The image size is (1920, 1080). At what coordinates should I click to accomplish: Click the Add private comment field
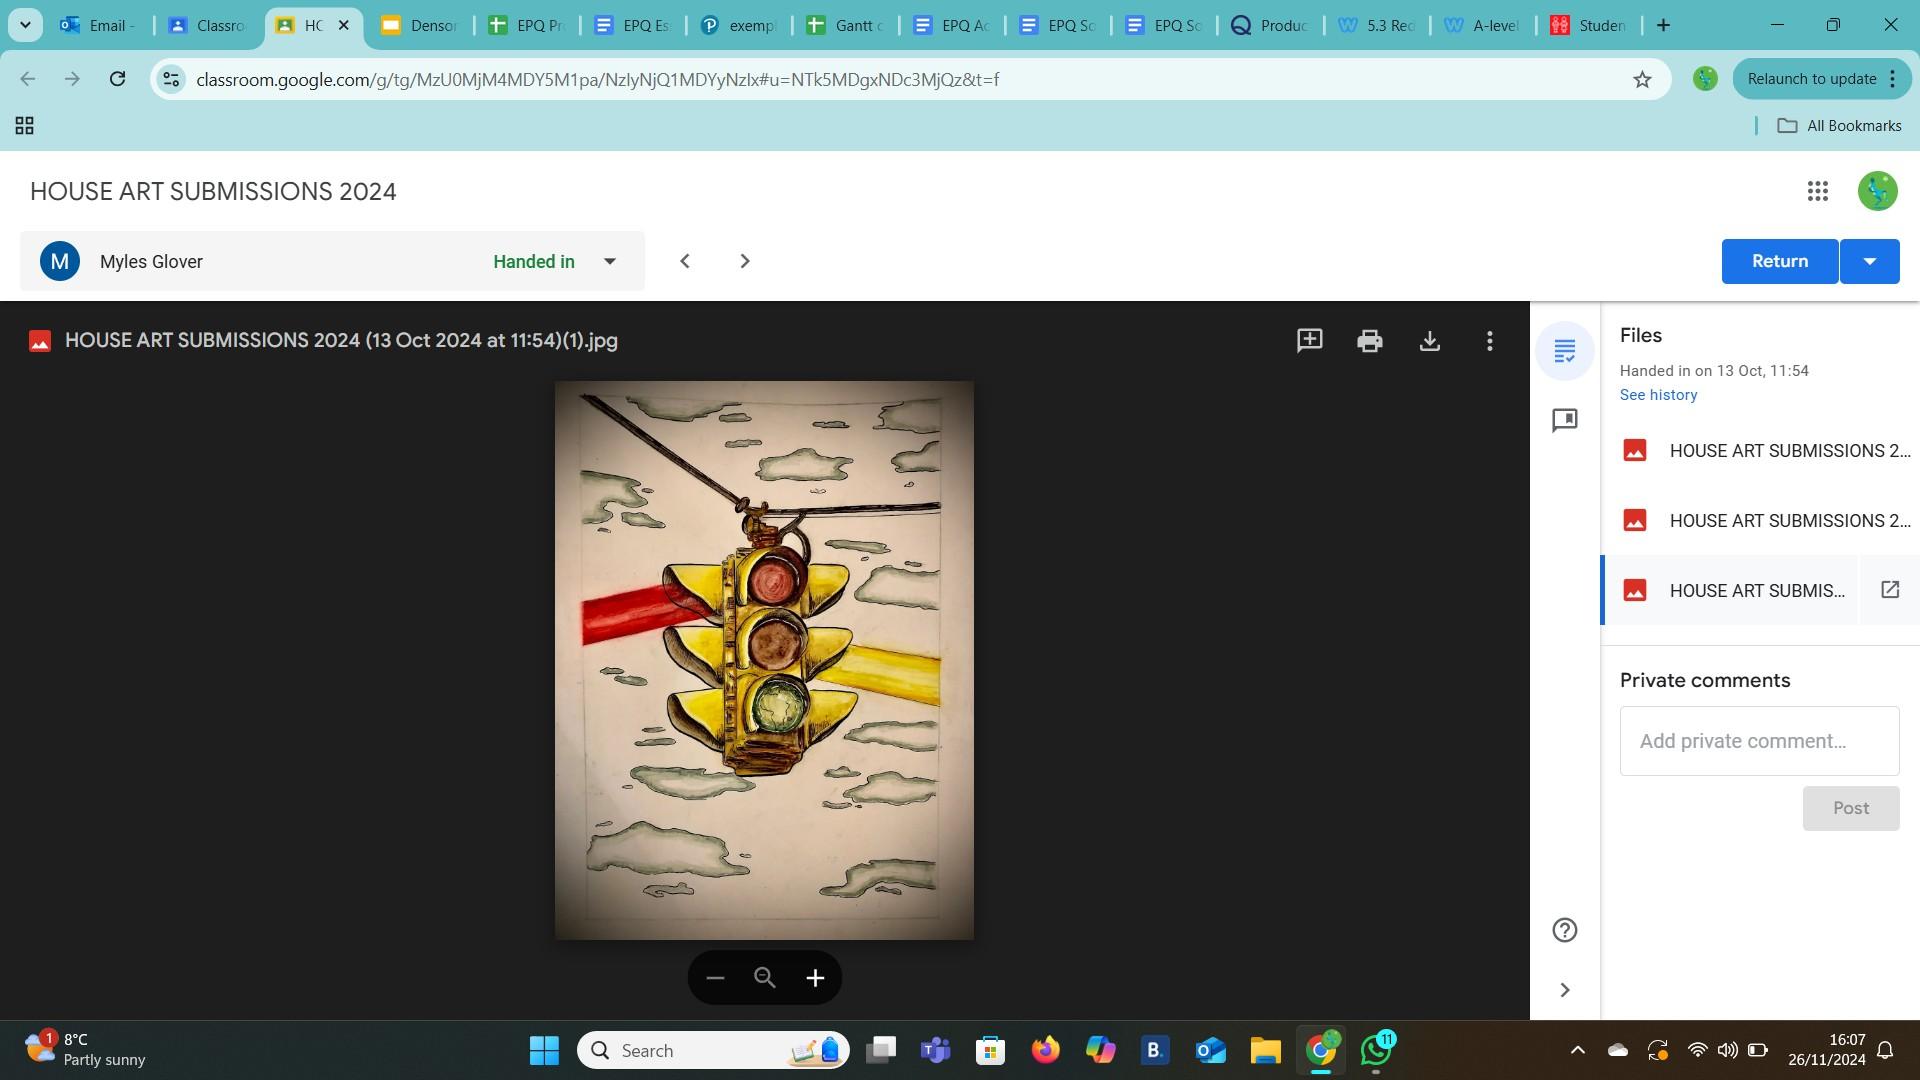coord(1759,741)
